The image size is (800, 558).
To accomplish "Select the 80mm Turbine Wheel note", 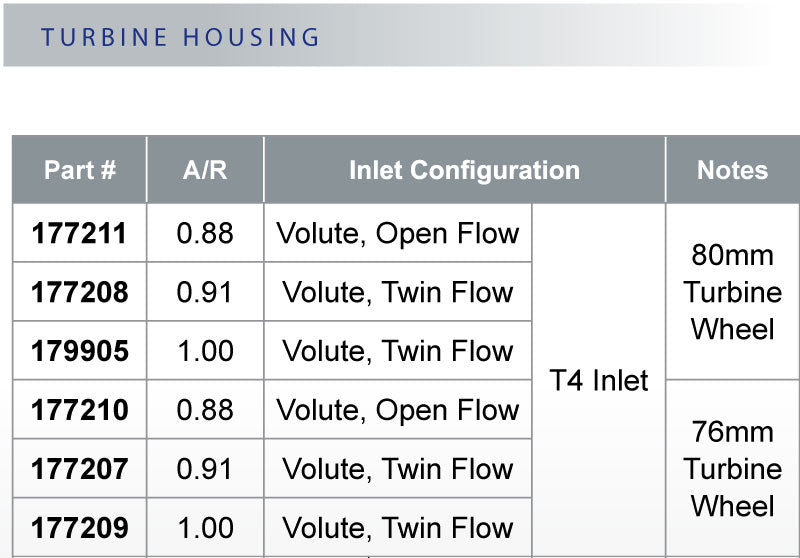I will pyautogui.click(x=732, y=292).
